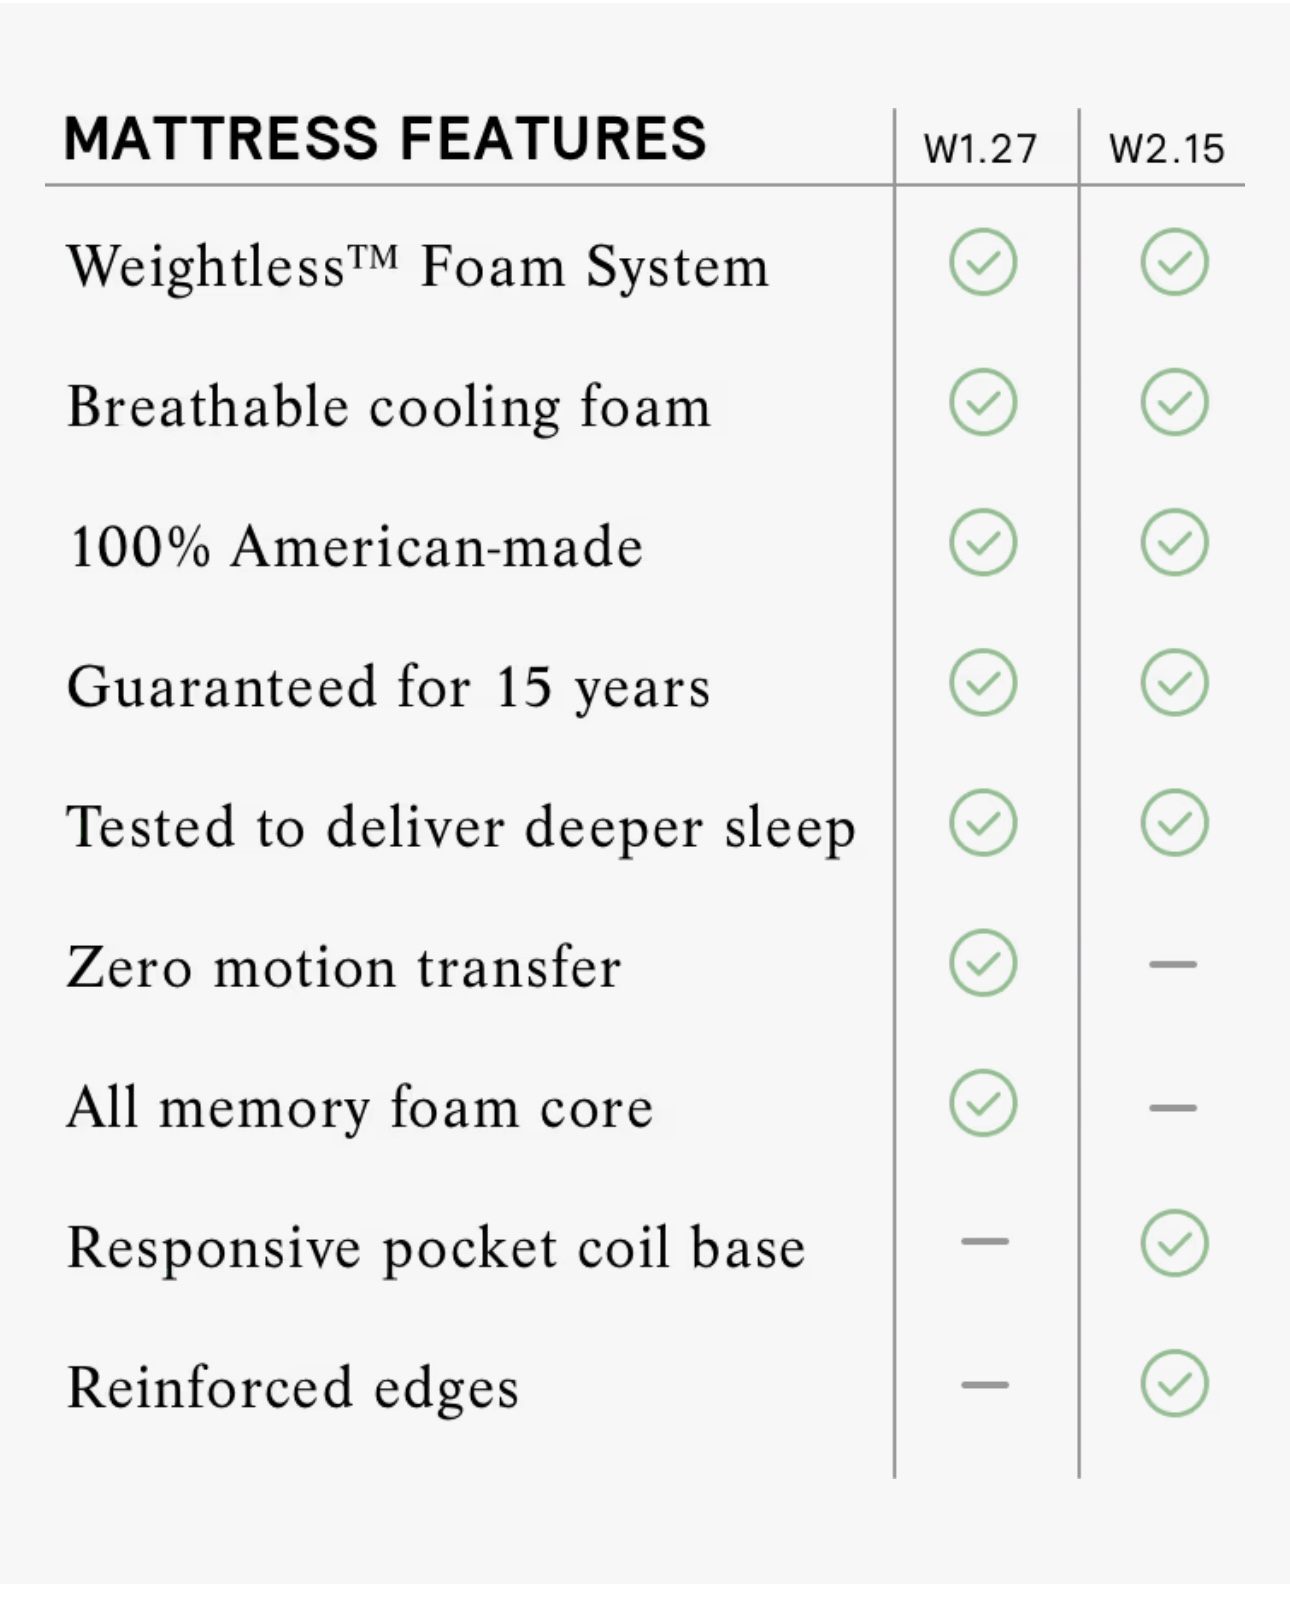Click the Weightless Foam System label
1290x1605 pixels.
pos(417,267)
